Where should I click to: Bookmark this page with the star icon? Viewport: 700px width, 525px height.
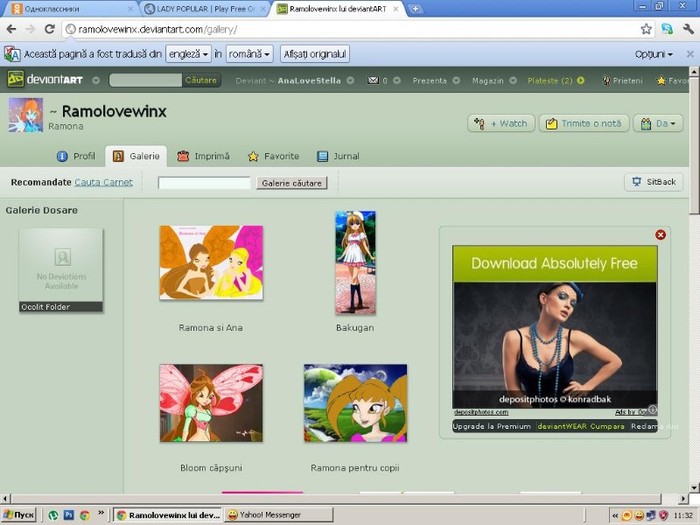(x=646, y=29)
